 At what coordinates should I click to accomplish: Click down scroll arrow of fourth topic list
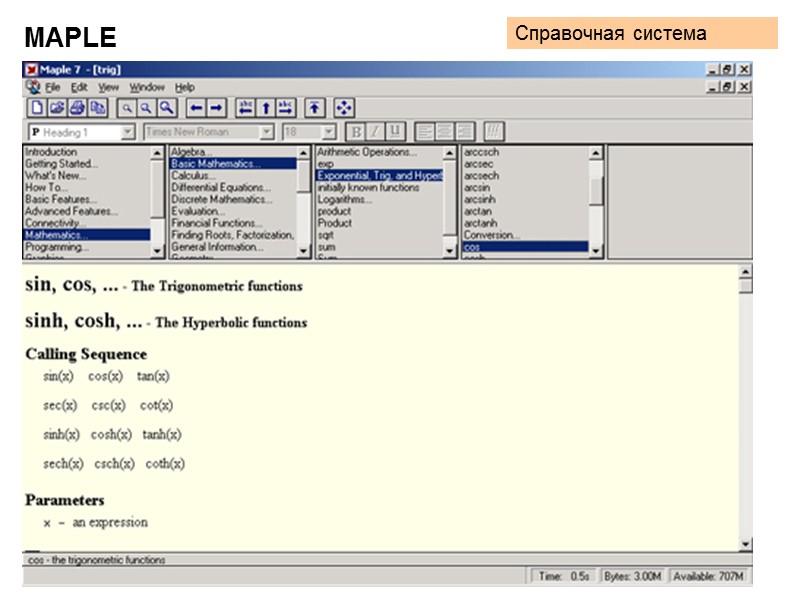(x=595, y=251)
